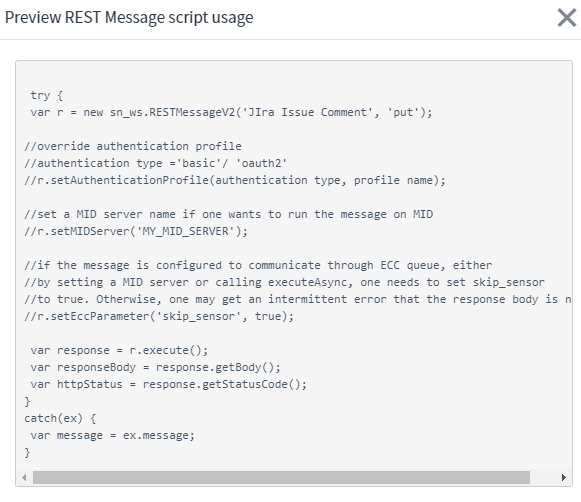
Task: Click the horizontal scrollbar thumb in code box
Action: [x=281, y=477]
